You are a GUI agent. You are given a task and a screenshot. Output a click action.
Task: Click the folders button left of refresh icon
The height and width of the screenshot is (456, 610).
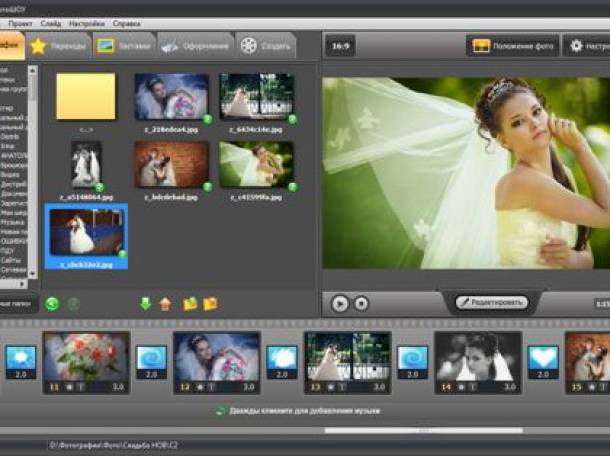point(19,303)
